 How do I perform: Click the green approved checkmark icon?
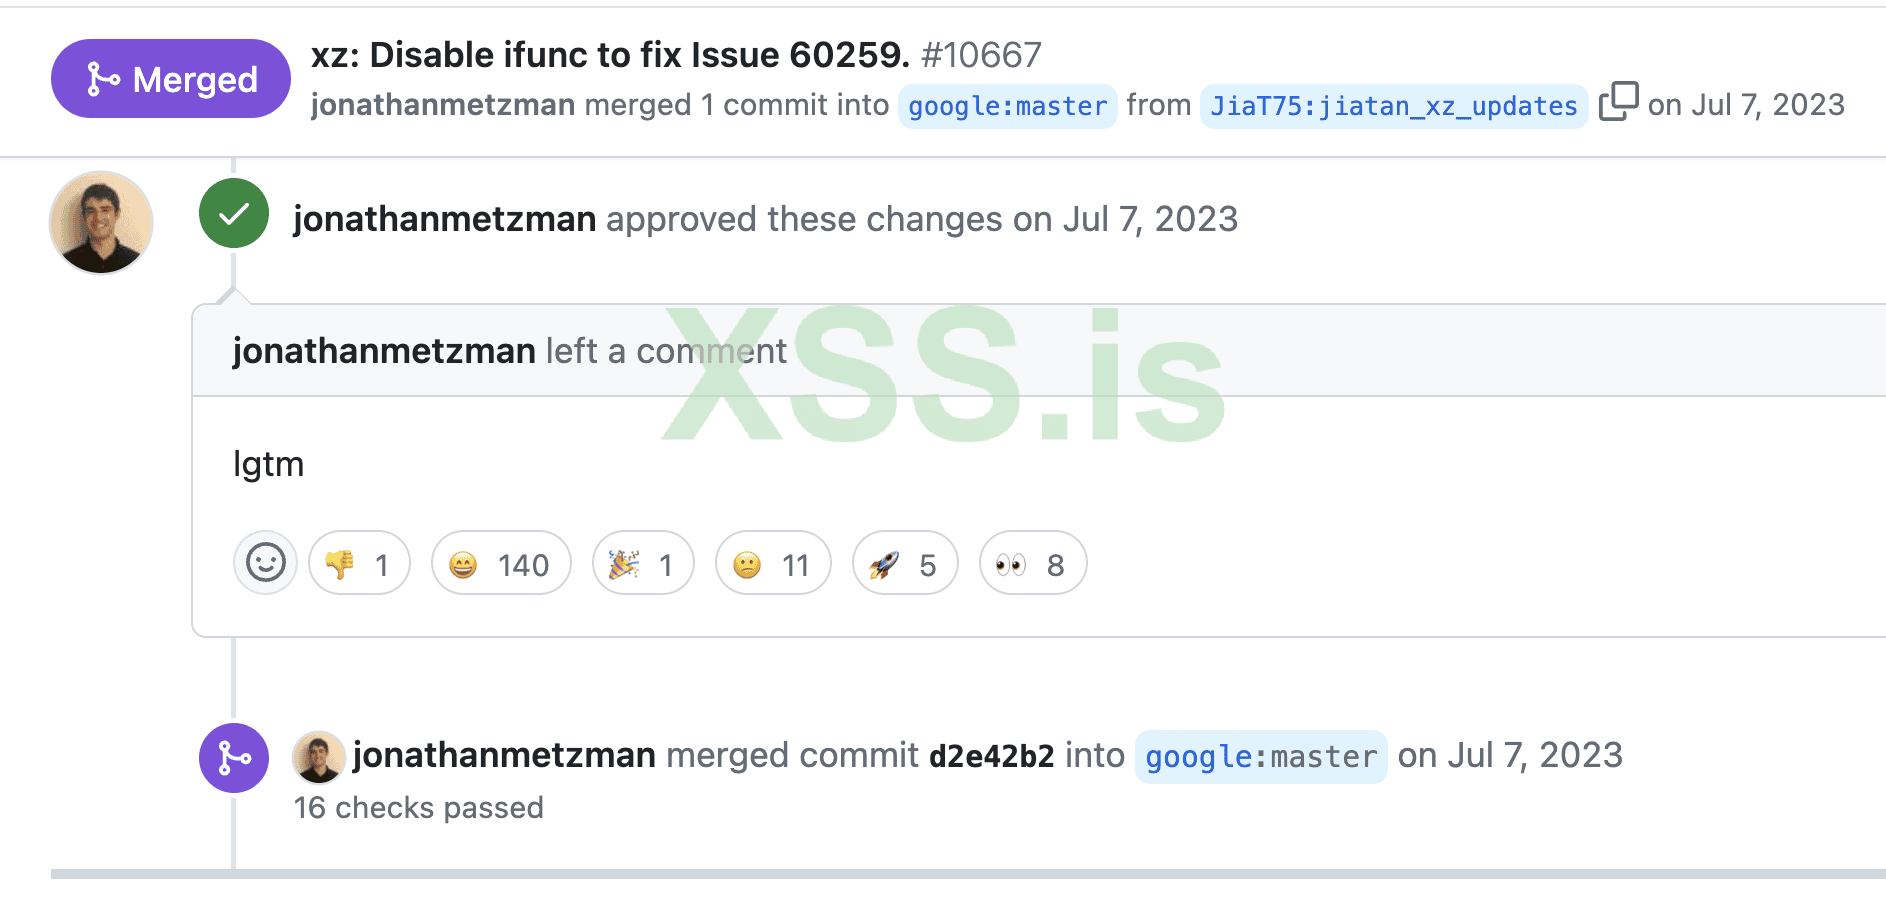point(234,213)
